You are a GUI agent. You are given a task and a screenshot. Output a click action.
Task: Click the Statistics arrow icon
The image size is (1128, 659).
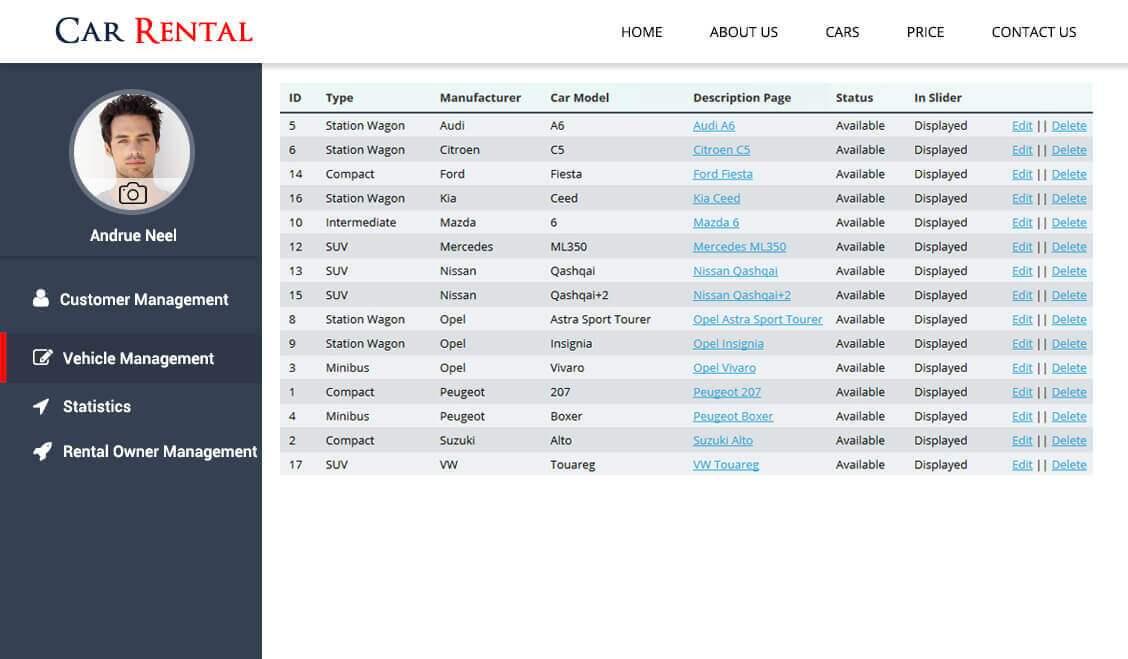[x=41, y=406]
